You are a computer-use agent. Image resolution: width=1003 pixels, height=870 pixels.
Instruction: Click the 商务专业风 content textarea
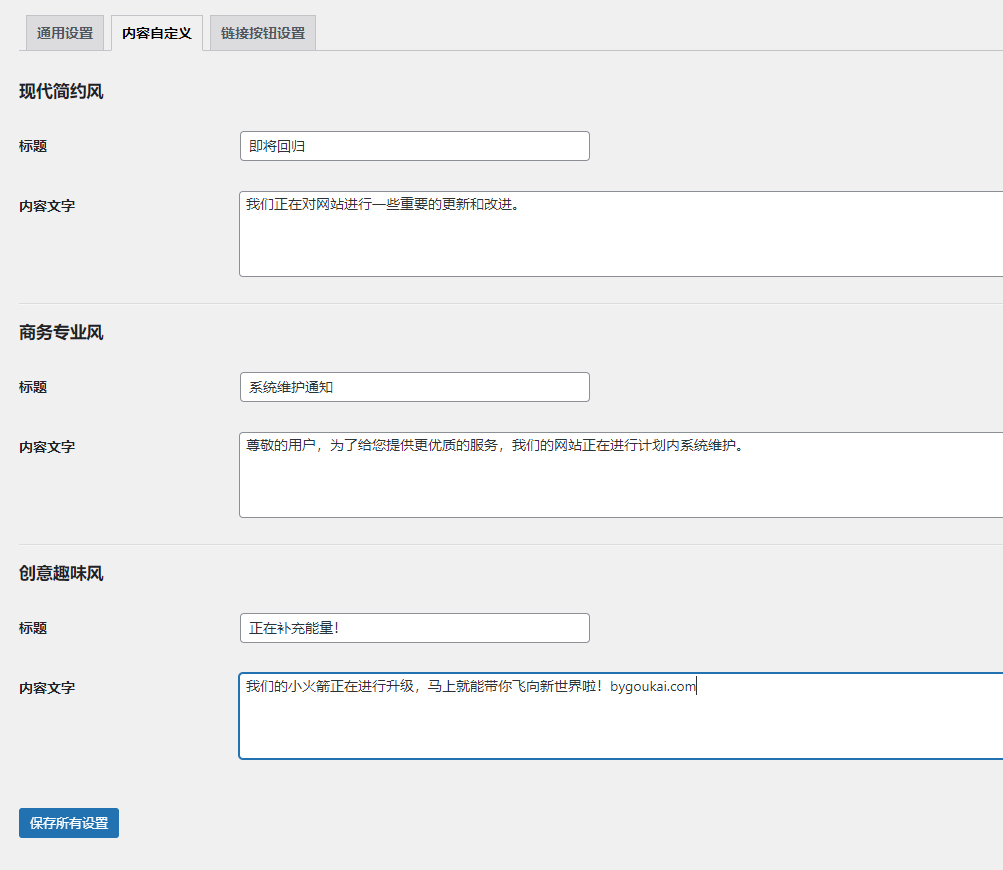[621, 475]
